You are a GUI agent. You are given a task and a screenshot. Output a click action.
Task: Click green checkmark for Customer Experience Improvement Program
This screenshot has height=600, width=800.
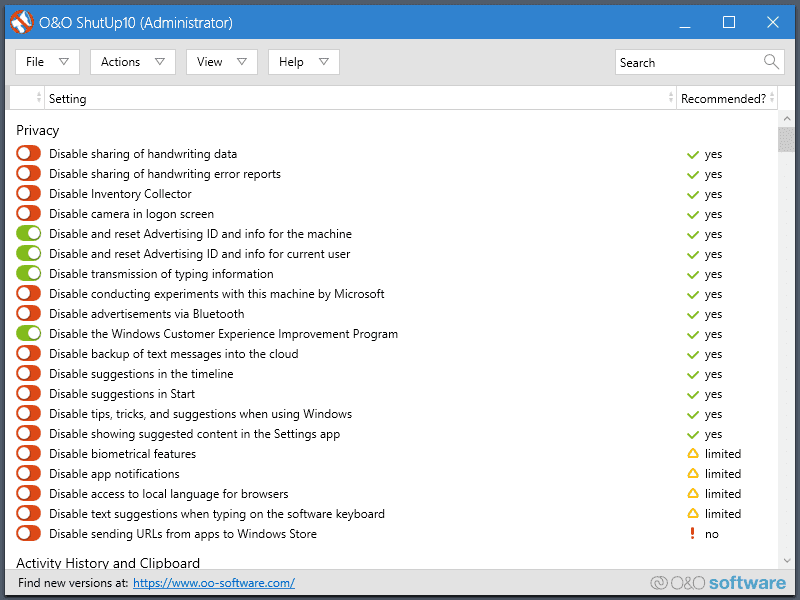(692, 334)
